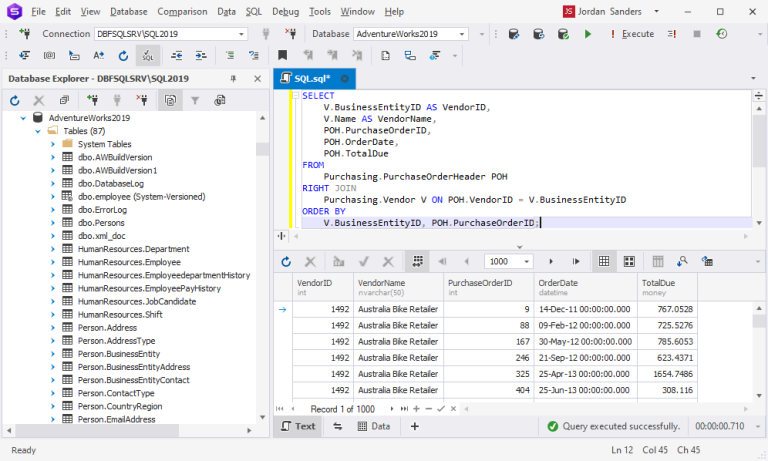Pin the Database Explorer panel
The image size is (768, 461).
[233, 79]
